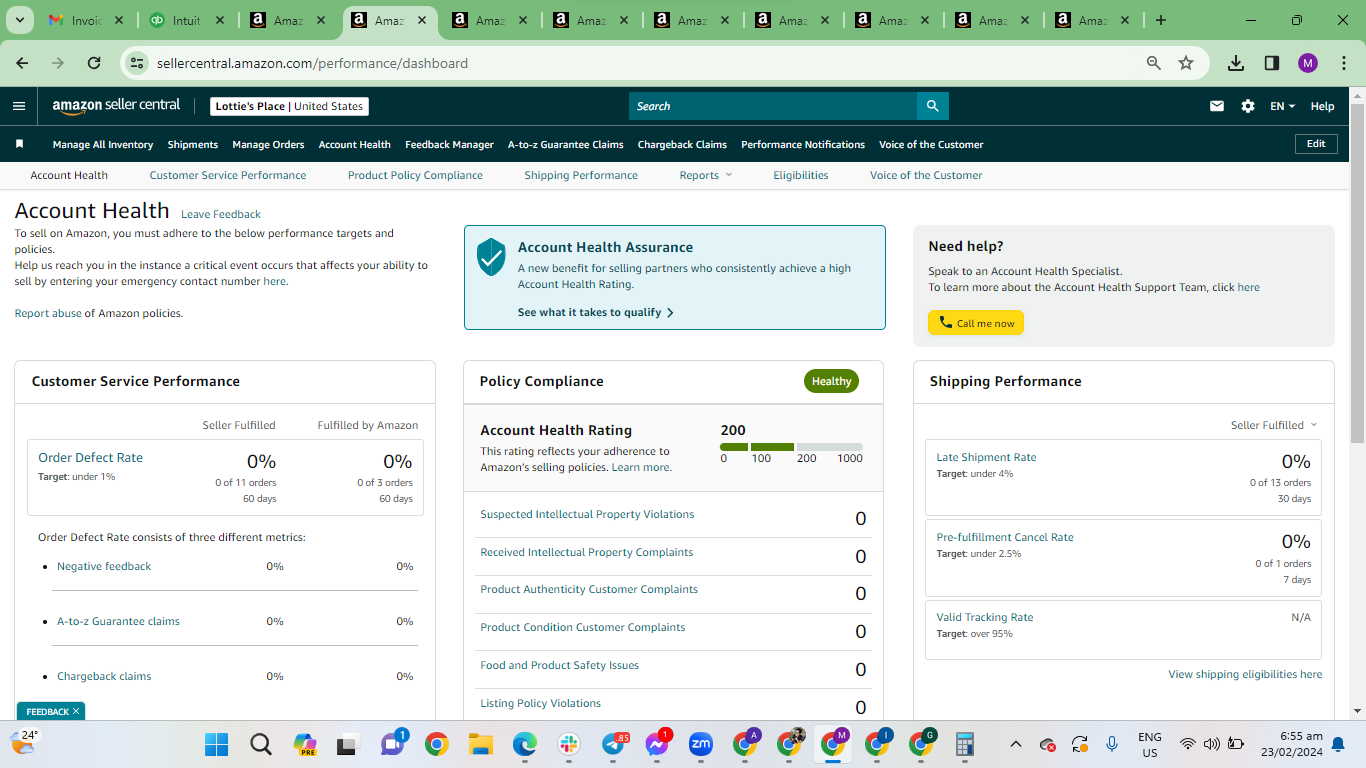Open the browser side panel icon
Viewport: 1366px width, 768px height.
(1272, 63)
